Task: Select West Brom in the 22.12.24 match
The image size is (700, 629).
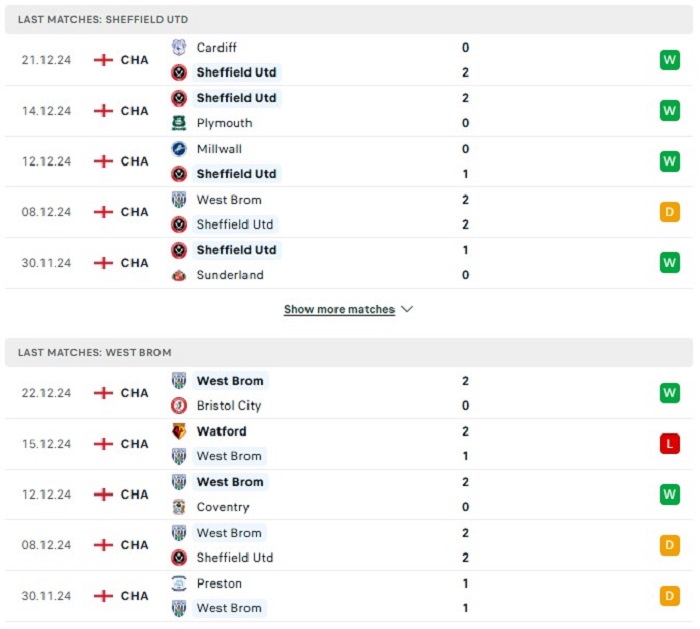Action: point(230,381)
